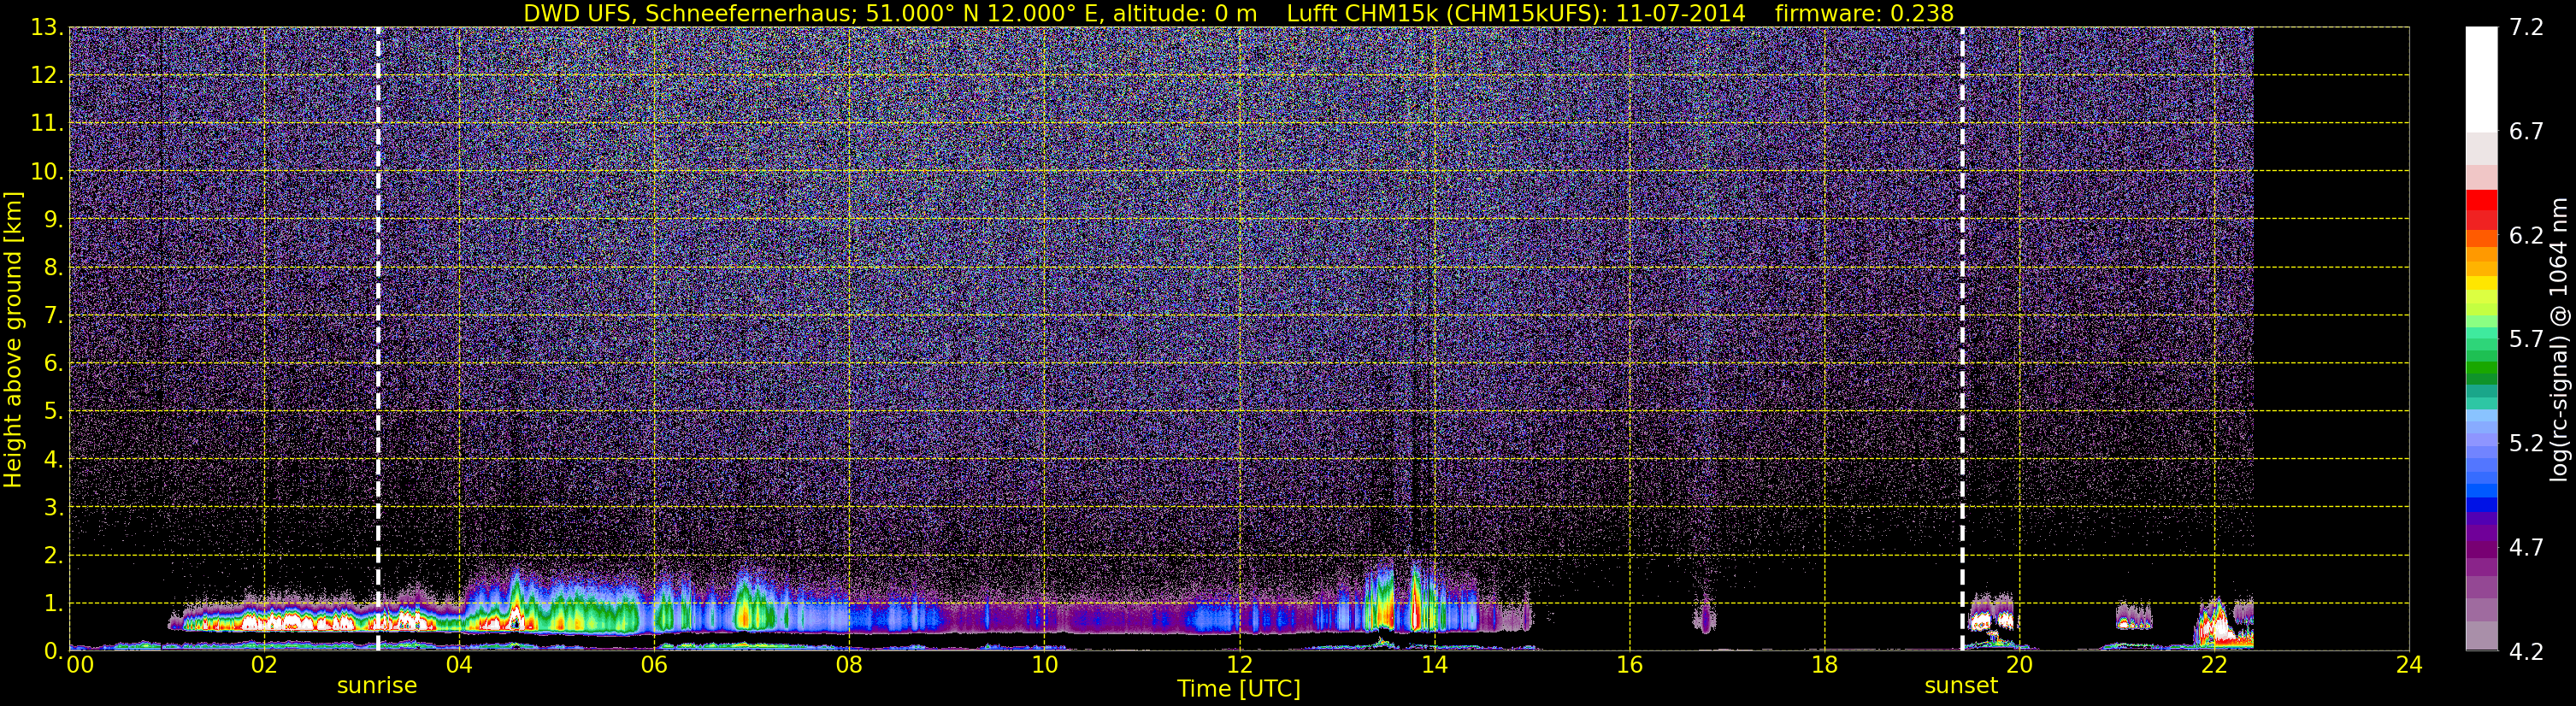Click the 12 tick on the time axis
This screenshot has height=706, width=2576.
[x=1239, y=666]
